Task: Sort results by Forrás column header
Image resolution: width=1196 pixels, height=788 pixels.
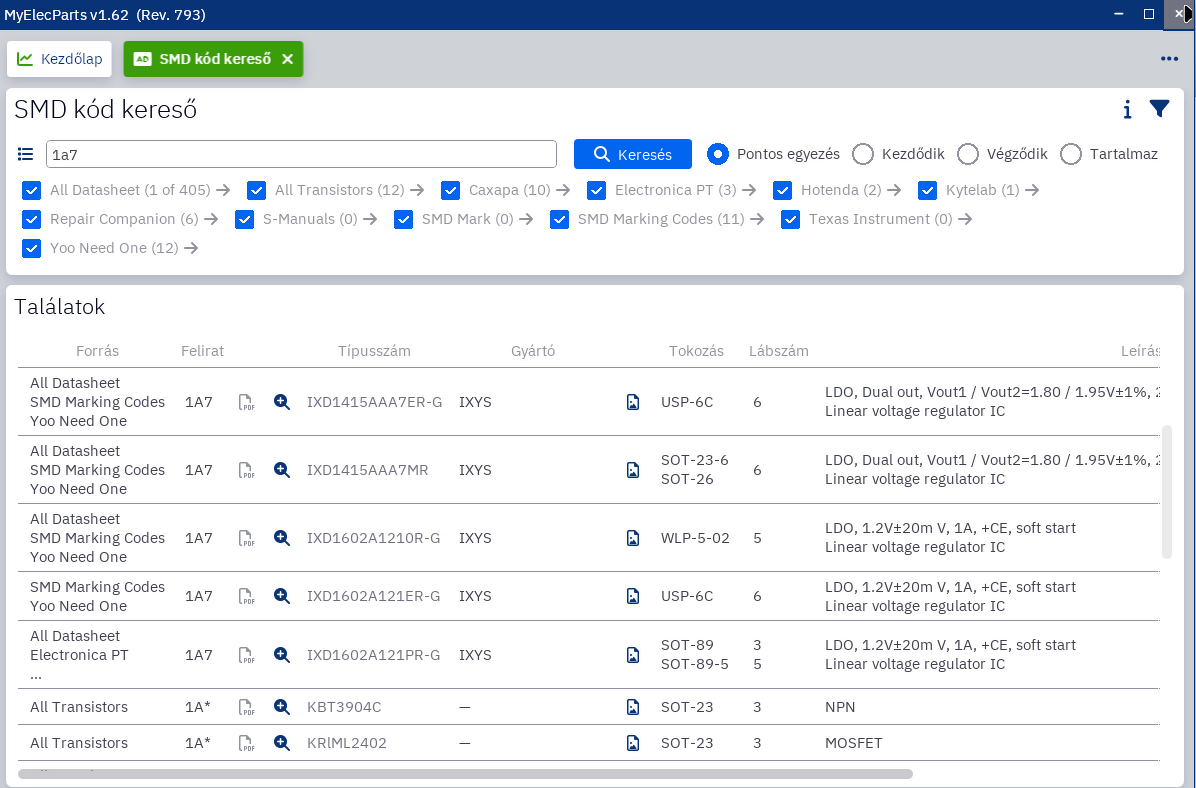Action: pos(98,351)
